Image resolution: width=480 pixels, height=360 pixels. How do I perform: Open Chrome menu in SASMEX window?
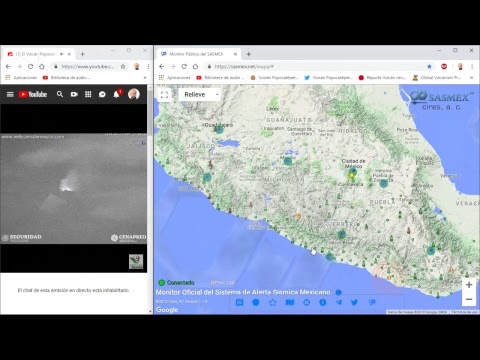tap(472, 67)
